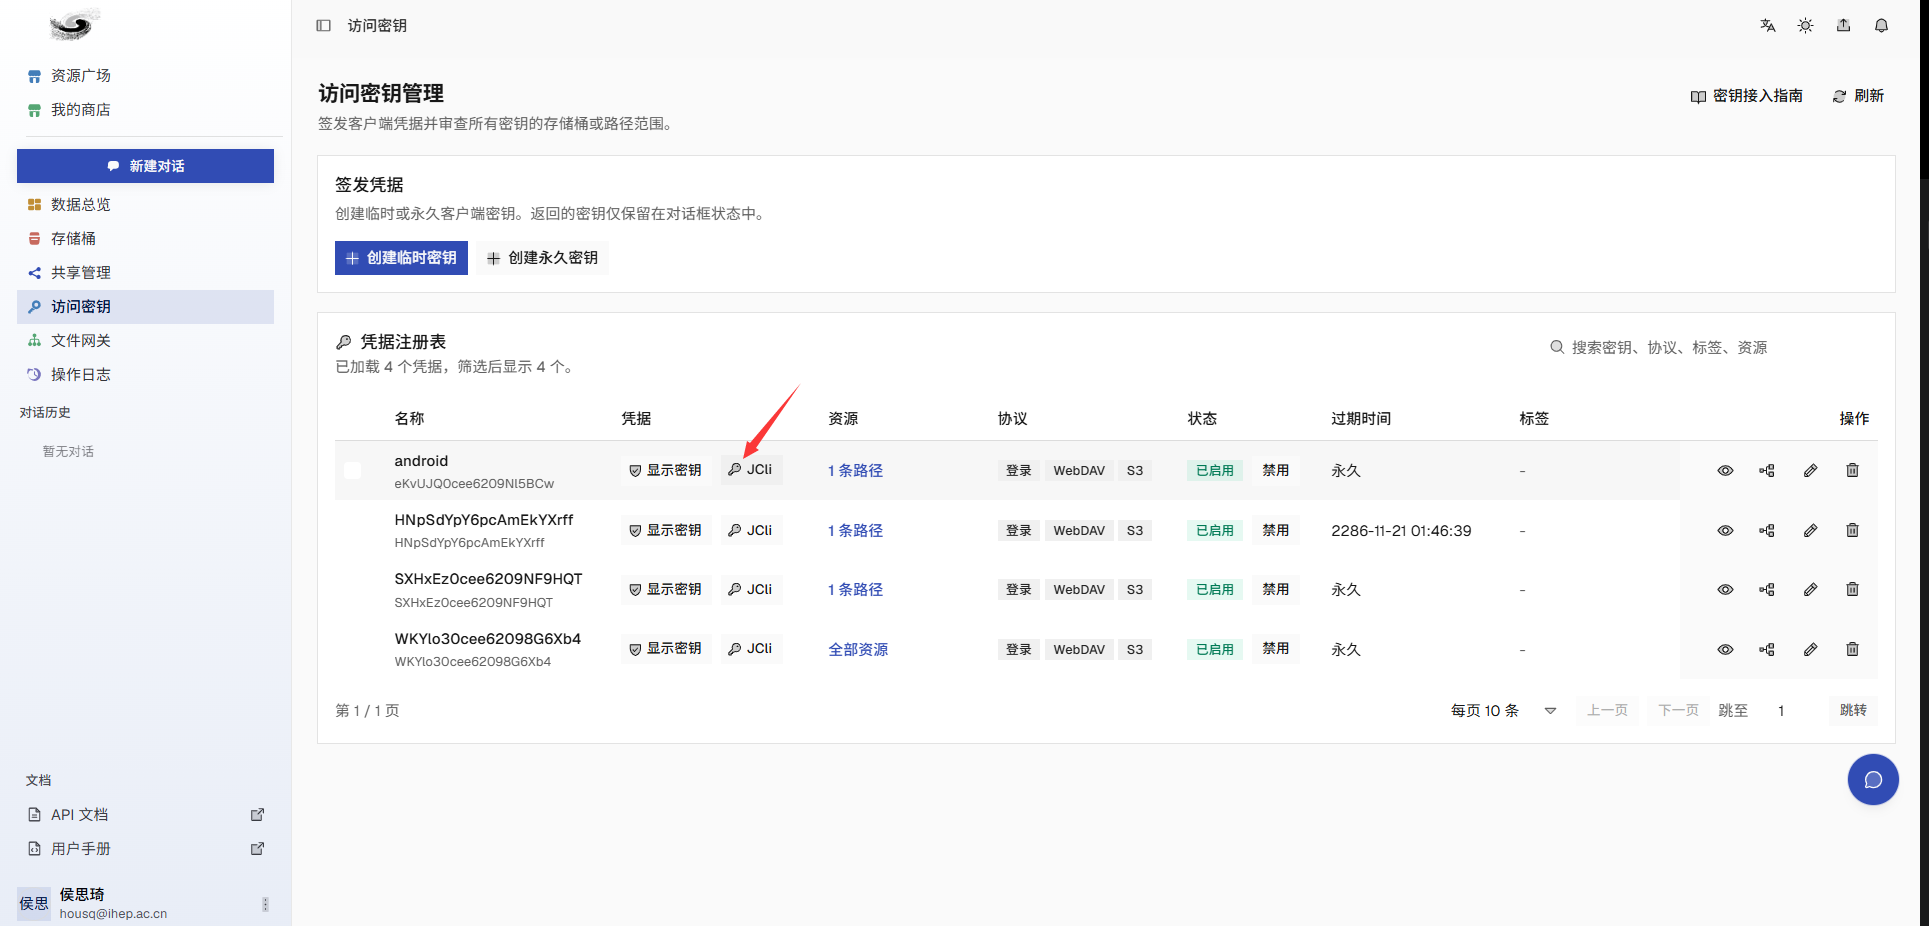Open 共享管理 in the sidebar
The width and height of the screenshot is (1929, 926).
tap(145, 273)
